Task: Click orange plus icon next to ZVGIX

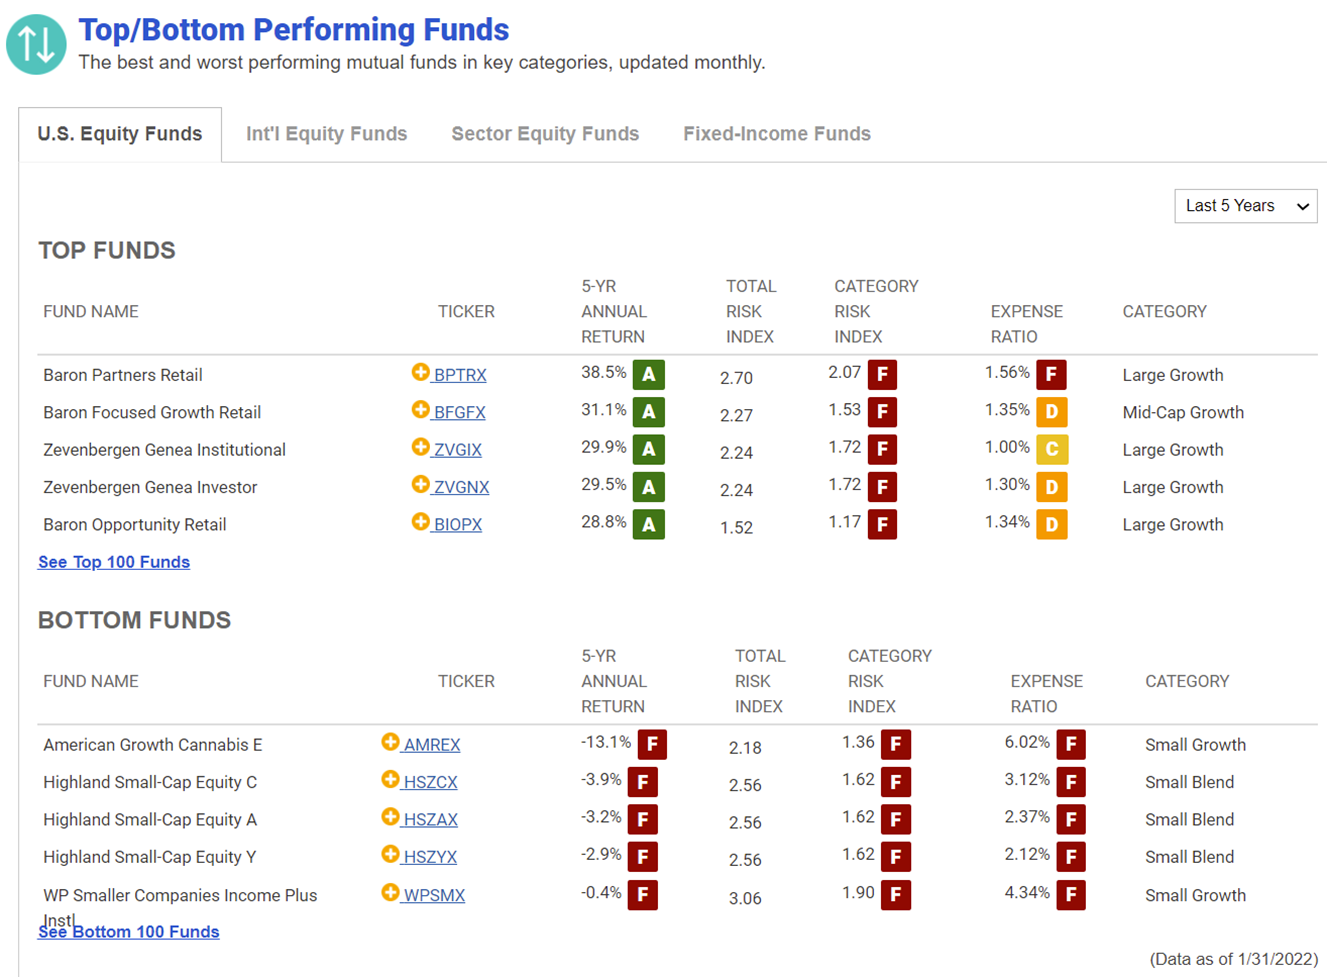Action: pyautogui.click(x=420, y=447)
